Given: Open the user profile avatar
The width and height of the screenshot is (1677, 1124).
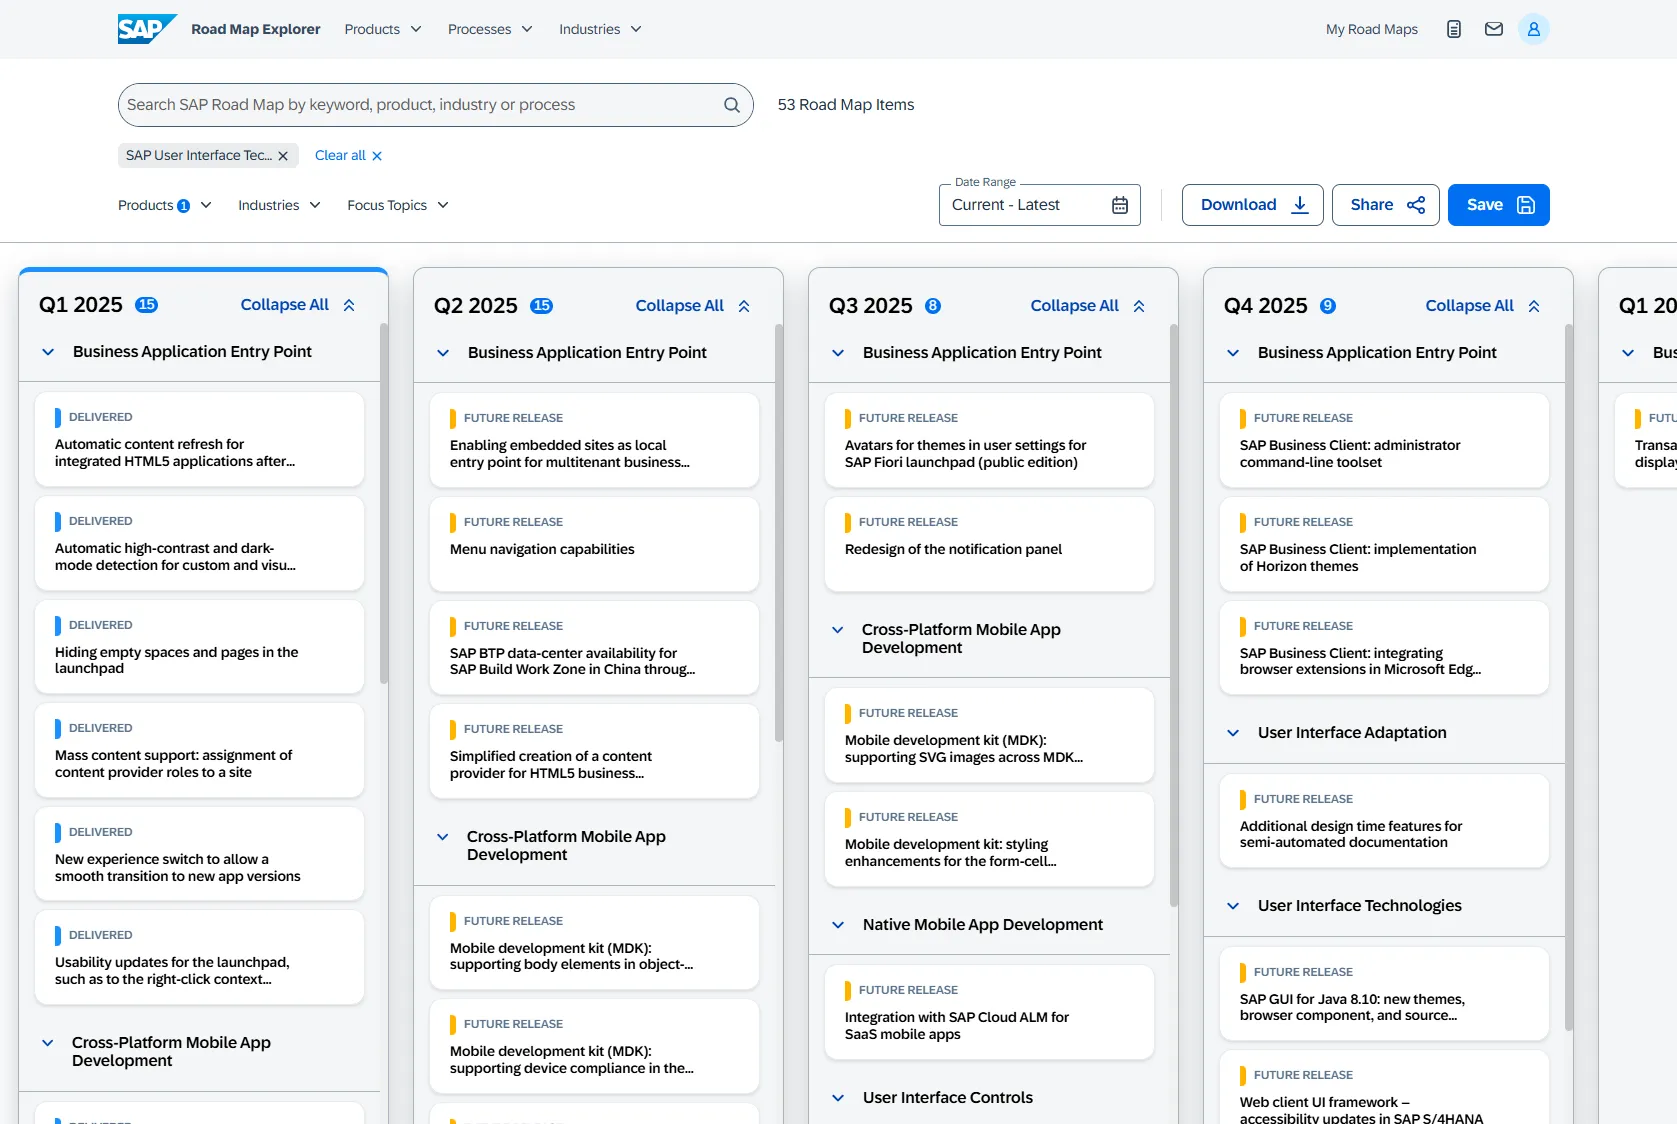Looking at the screenshot, I should [1533, 29].
